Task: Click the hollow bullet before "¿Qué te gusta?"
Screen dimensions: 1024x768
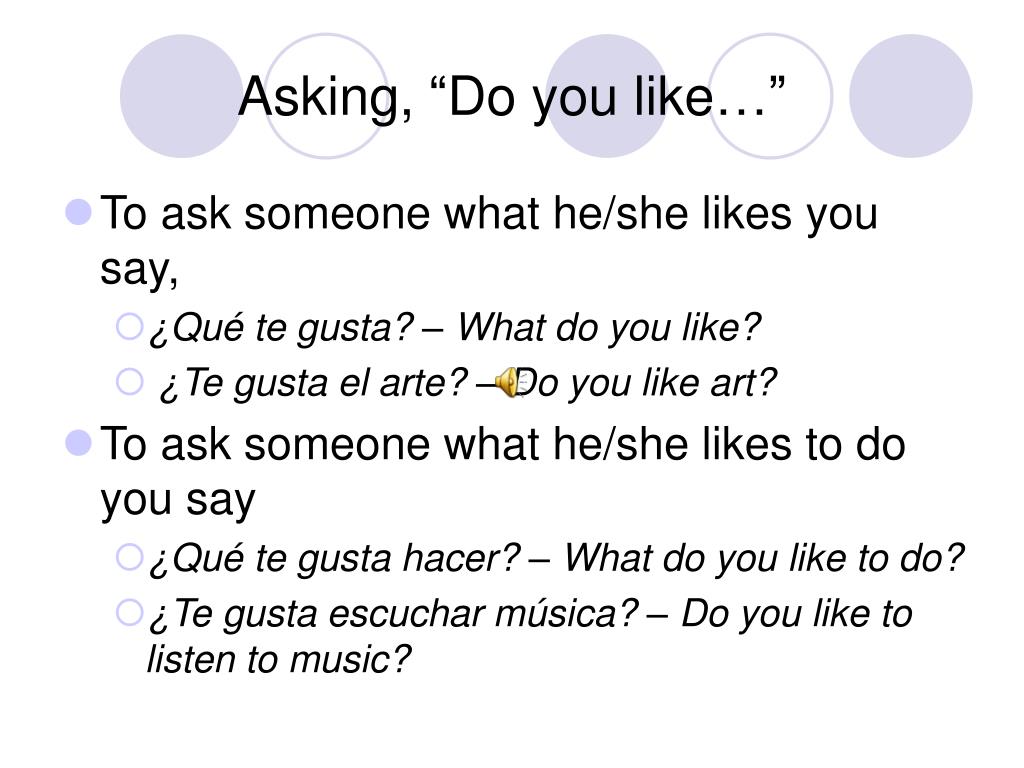Action: 129,326
